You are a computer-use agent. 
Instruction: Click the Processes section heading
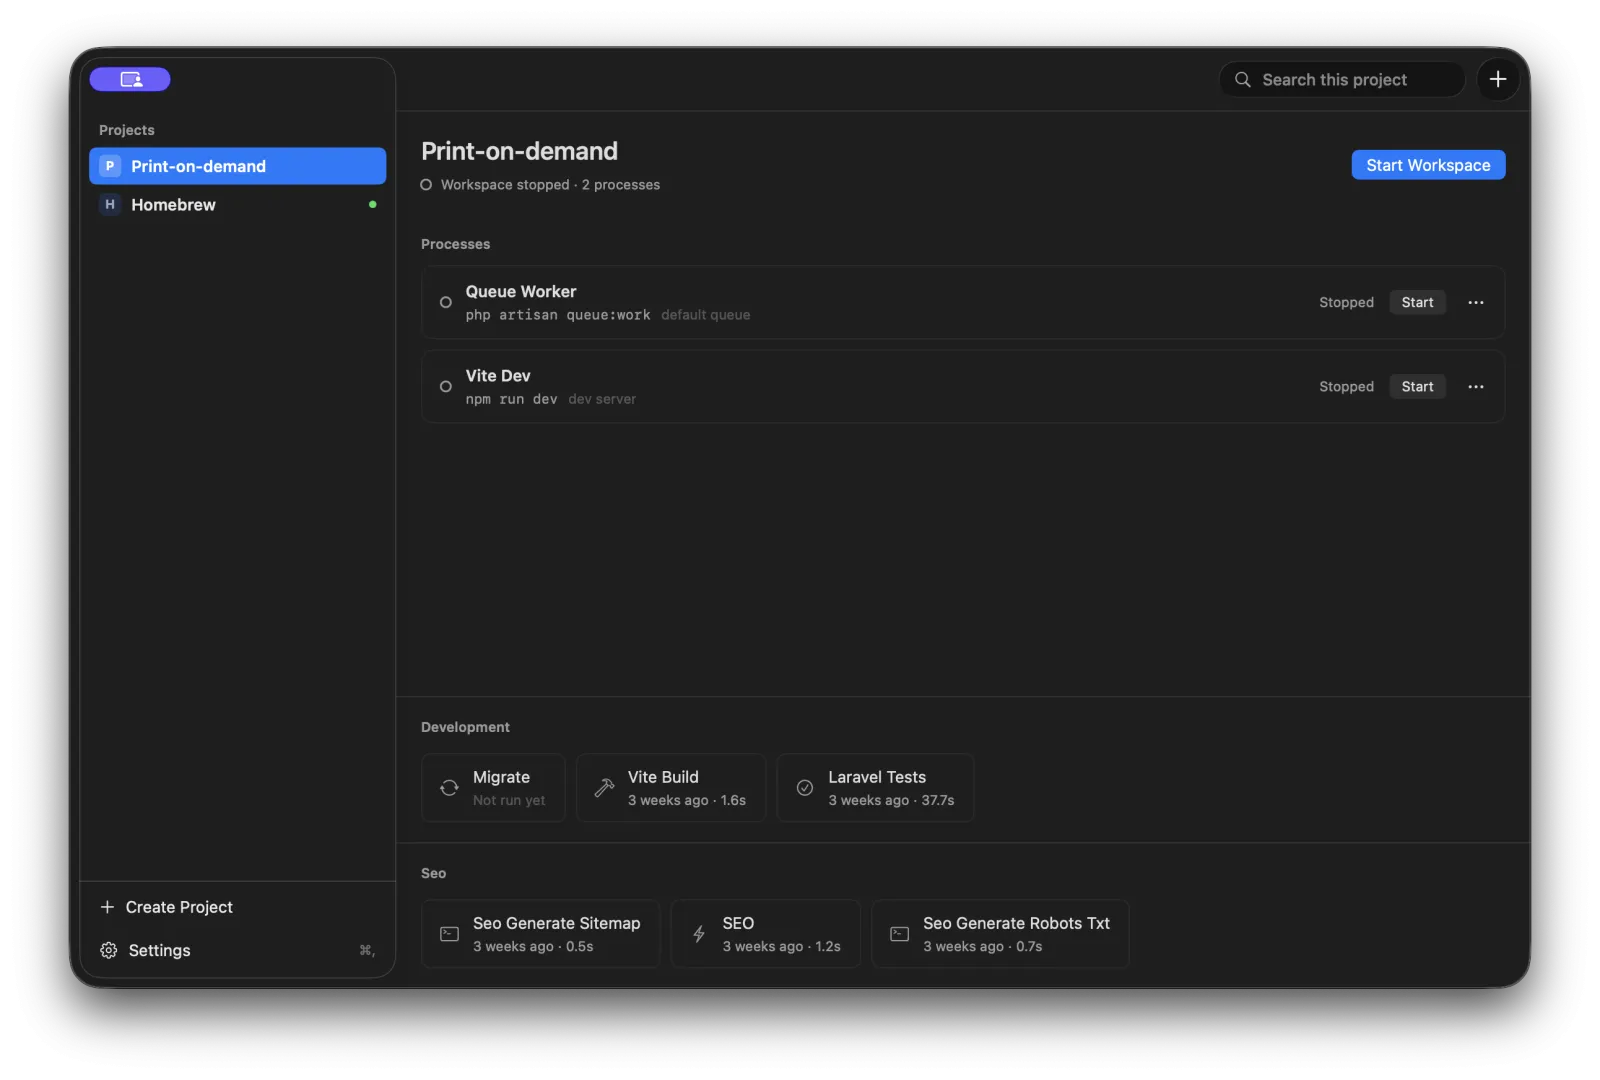[x=455, y=244]
